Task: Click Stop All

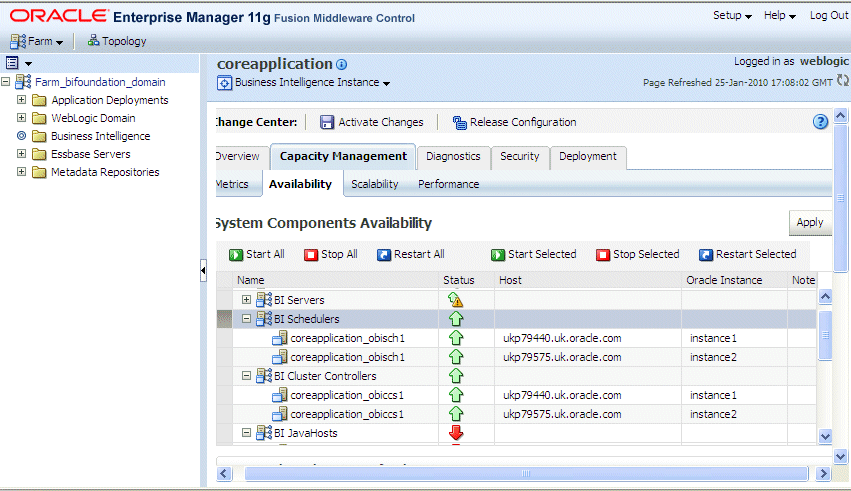Action: click(331, 254)
